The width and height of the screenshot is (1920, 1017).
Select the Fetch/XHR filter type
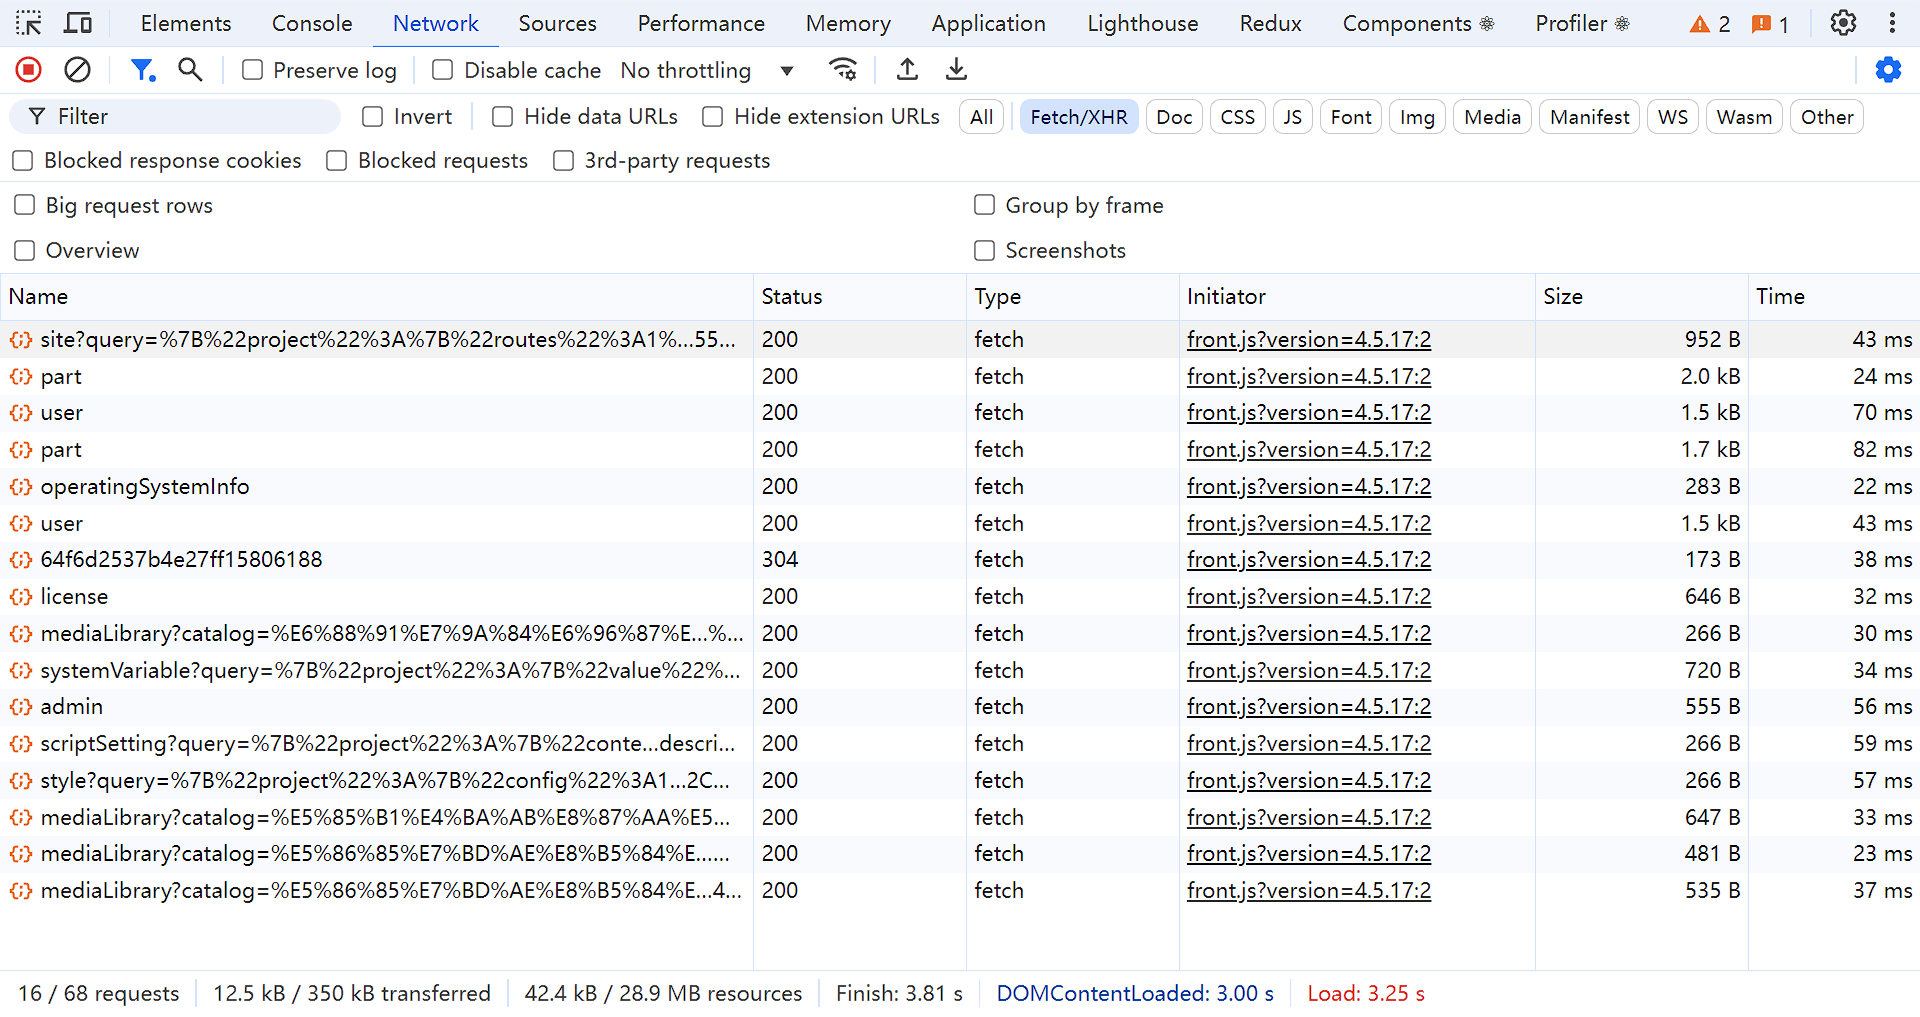click(1079, 117)
